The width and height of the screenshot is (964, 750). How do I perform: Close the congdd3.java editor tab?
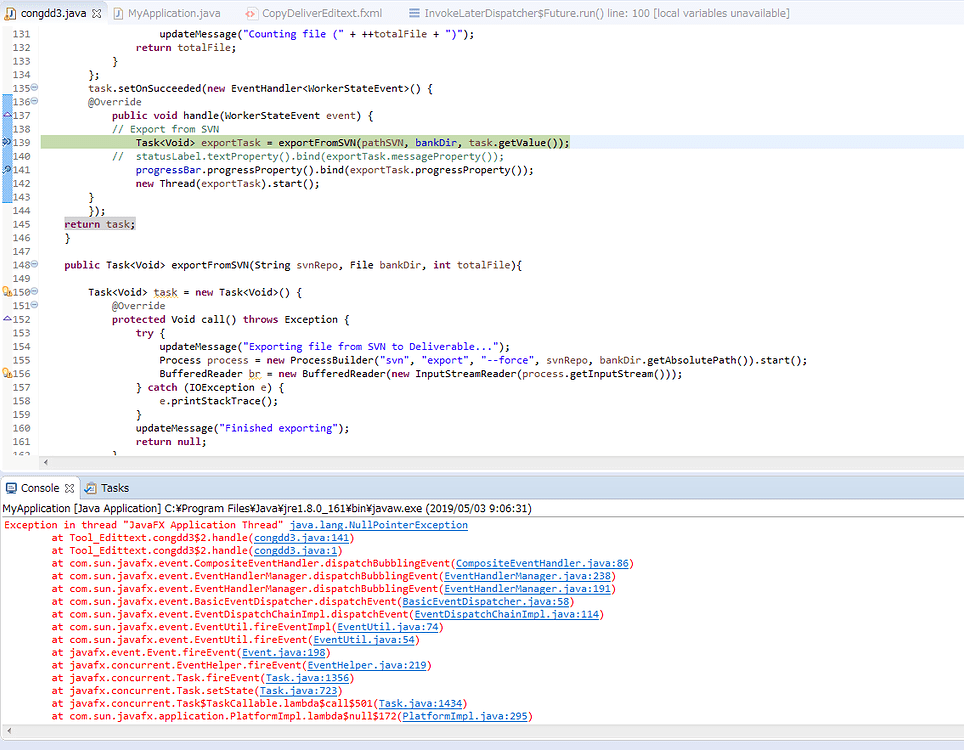[96, 13]
